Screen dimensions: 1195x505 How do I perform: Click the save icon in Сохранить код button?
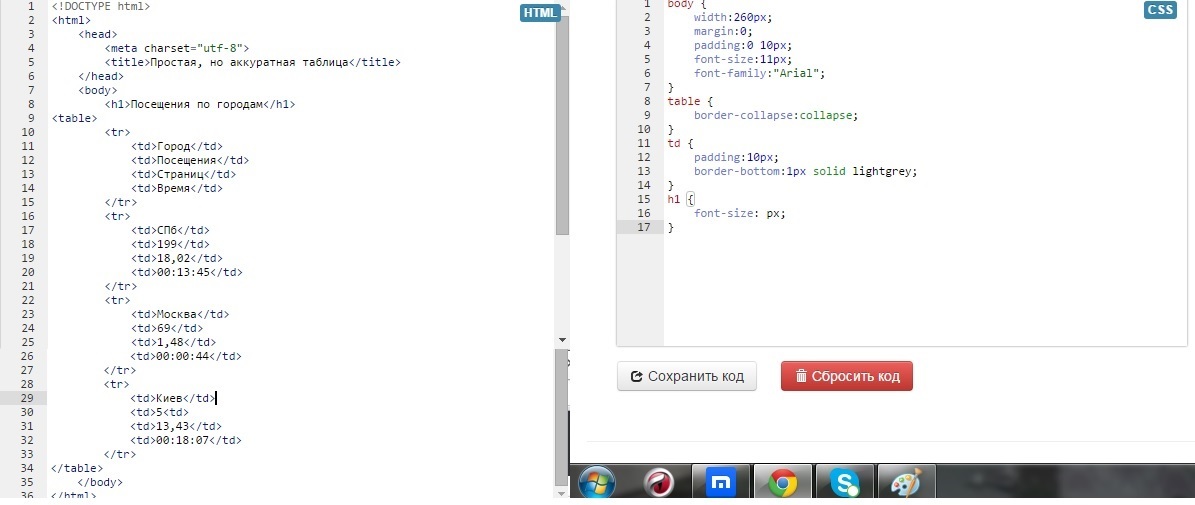(637, 376)
